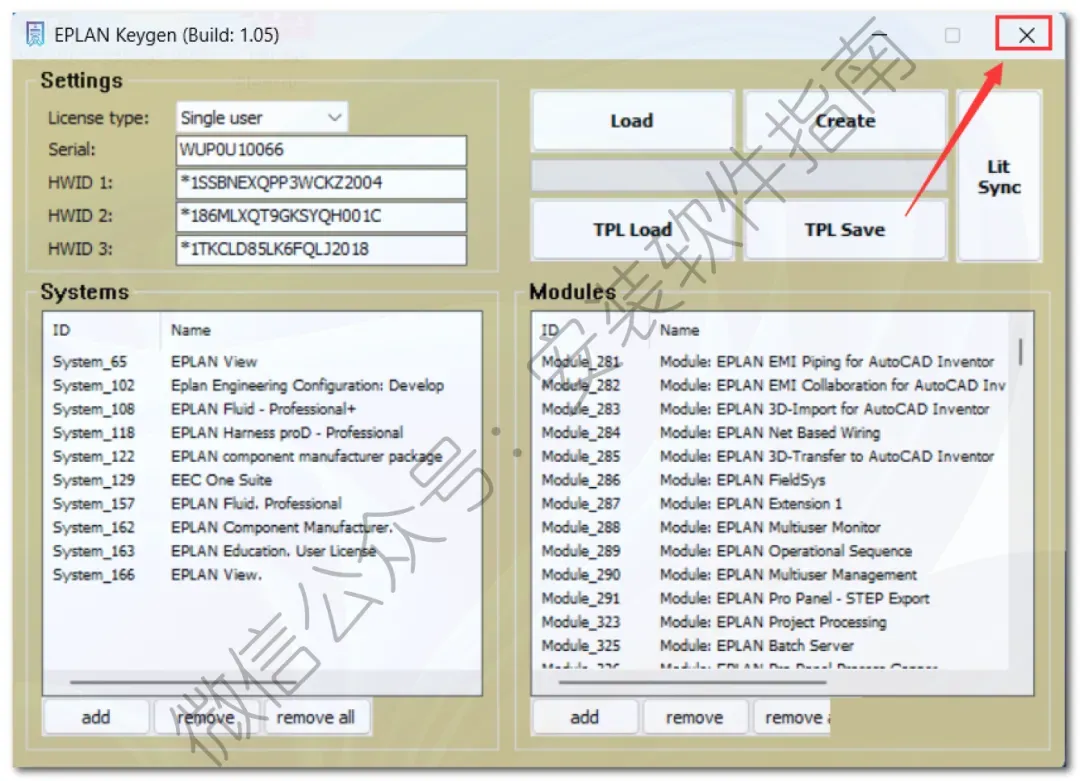Image resolution: width=1080 pixels, height=781 pixels.
Task: Click the TPL Save button
Action: click(x=844, y=229)
